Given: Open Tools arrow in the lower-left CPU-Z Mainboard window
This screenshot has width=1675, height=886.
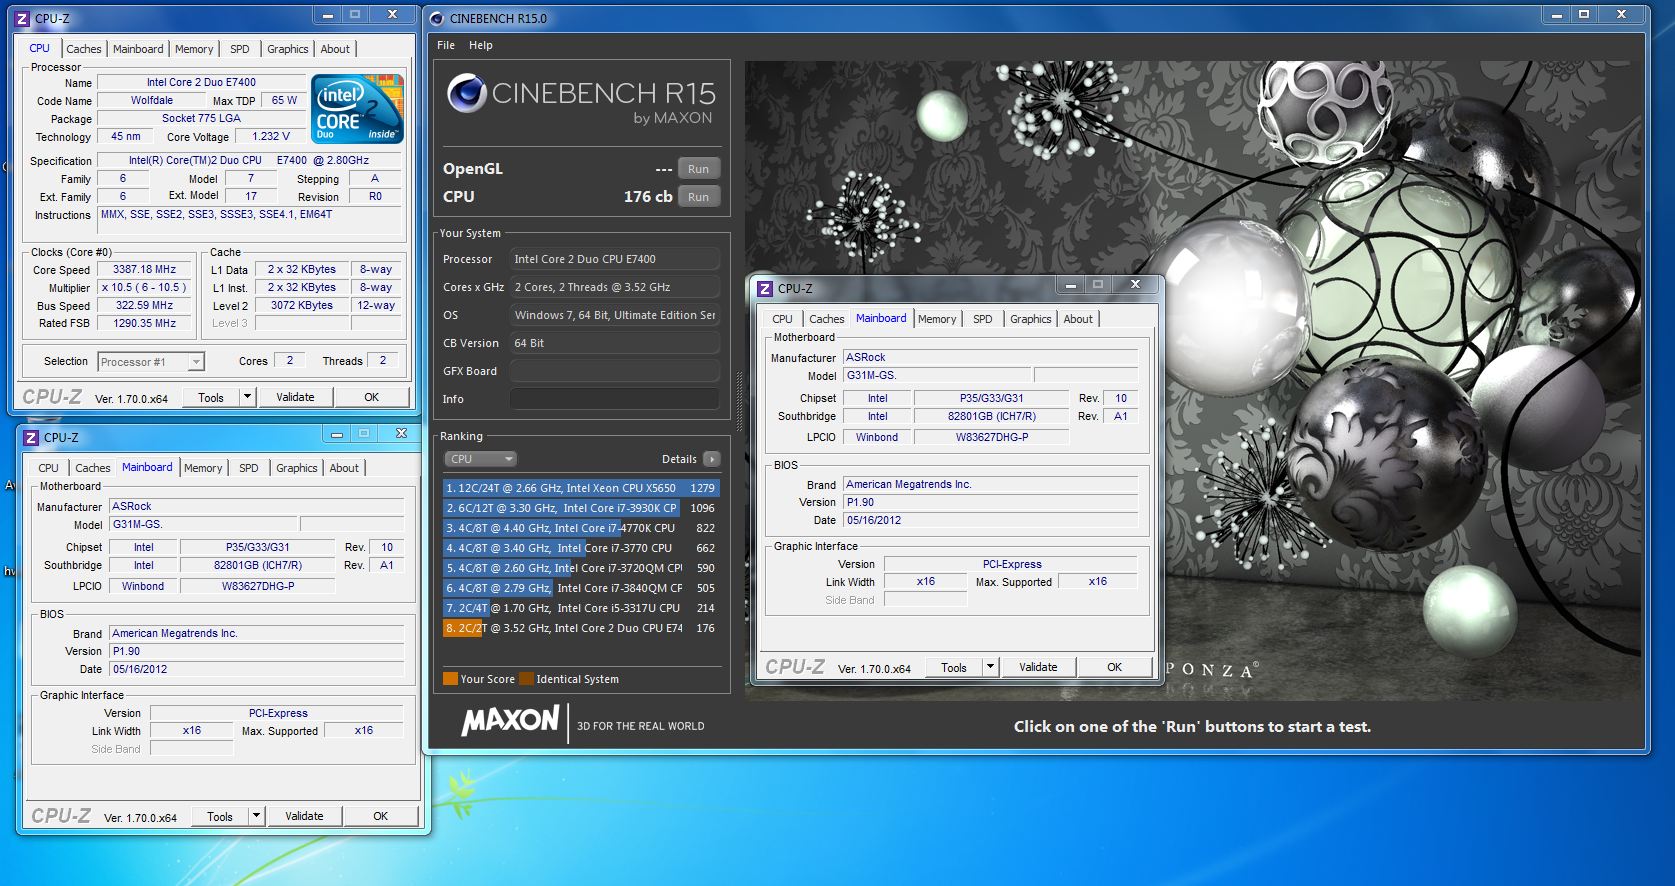Looking at the screenshot, I should click(x=256, y=816).
